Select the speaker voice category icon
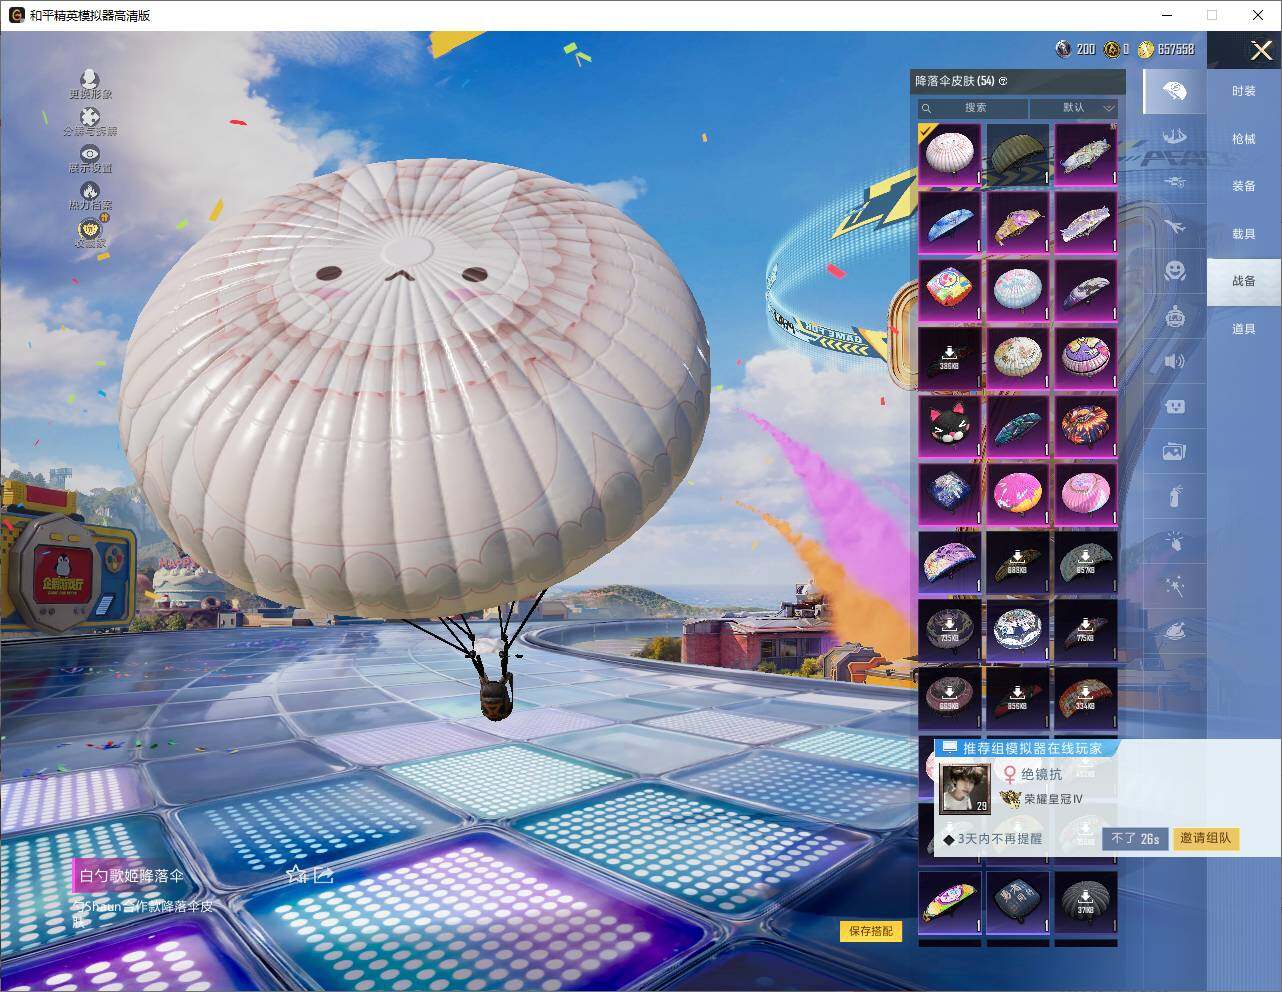1282x992 pixels. (x=1174, y=361)
